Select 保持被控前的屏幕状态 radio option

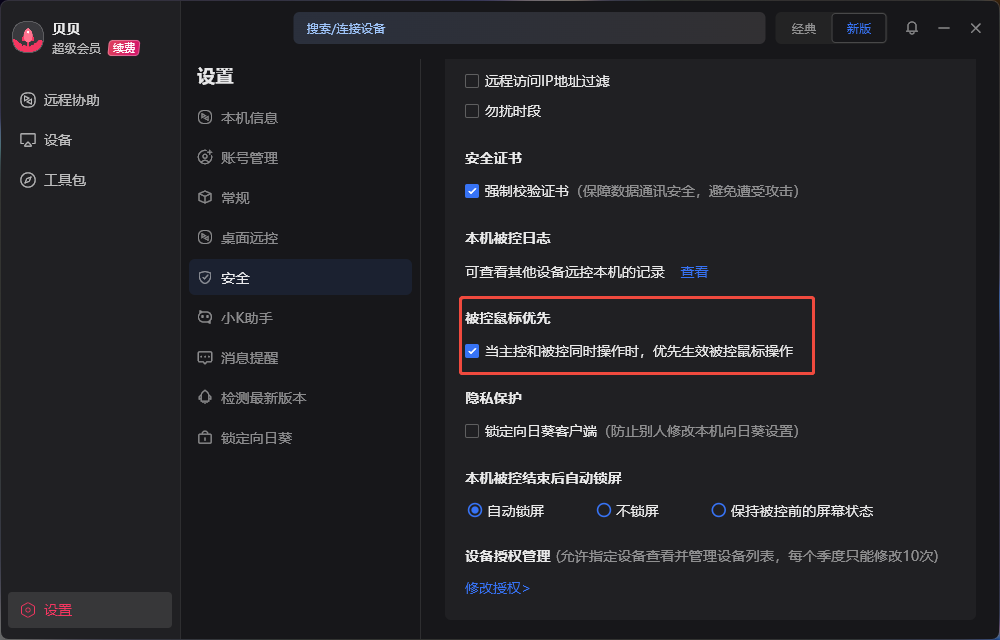coord(718,510)
